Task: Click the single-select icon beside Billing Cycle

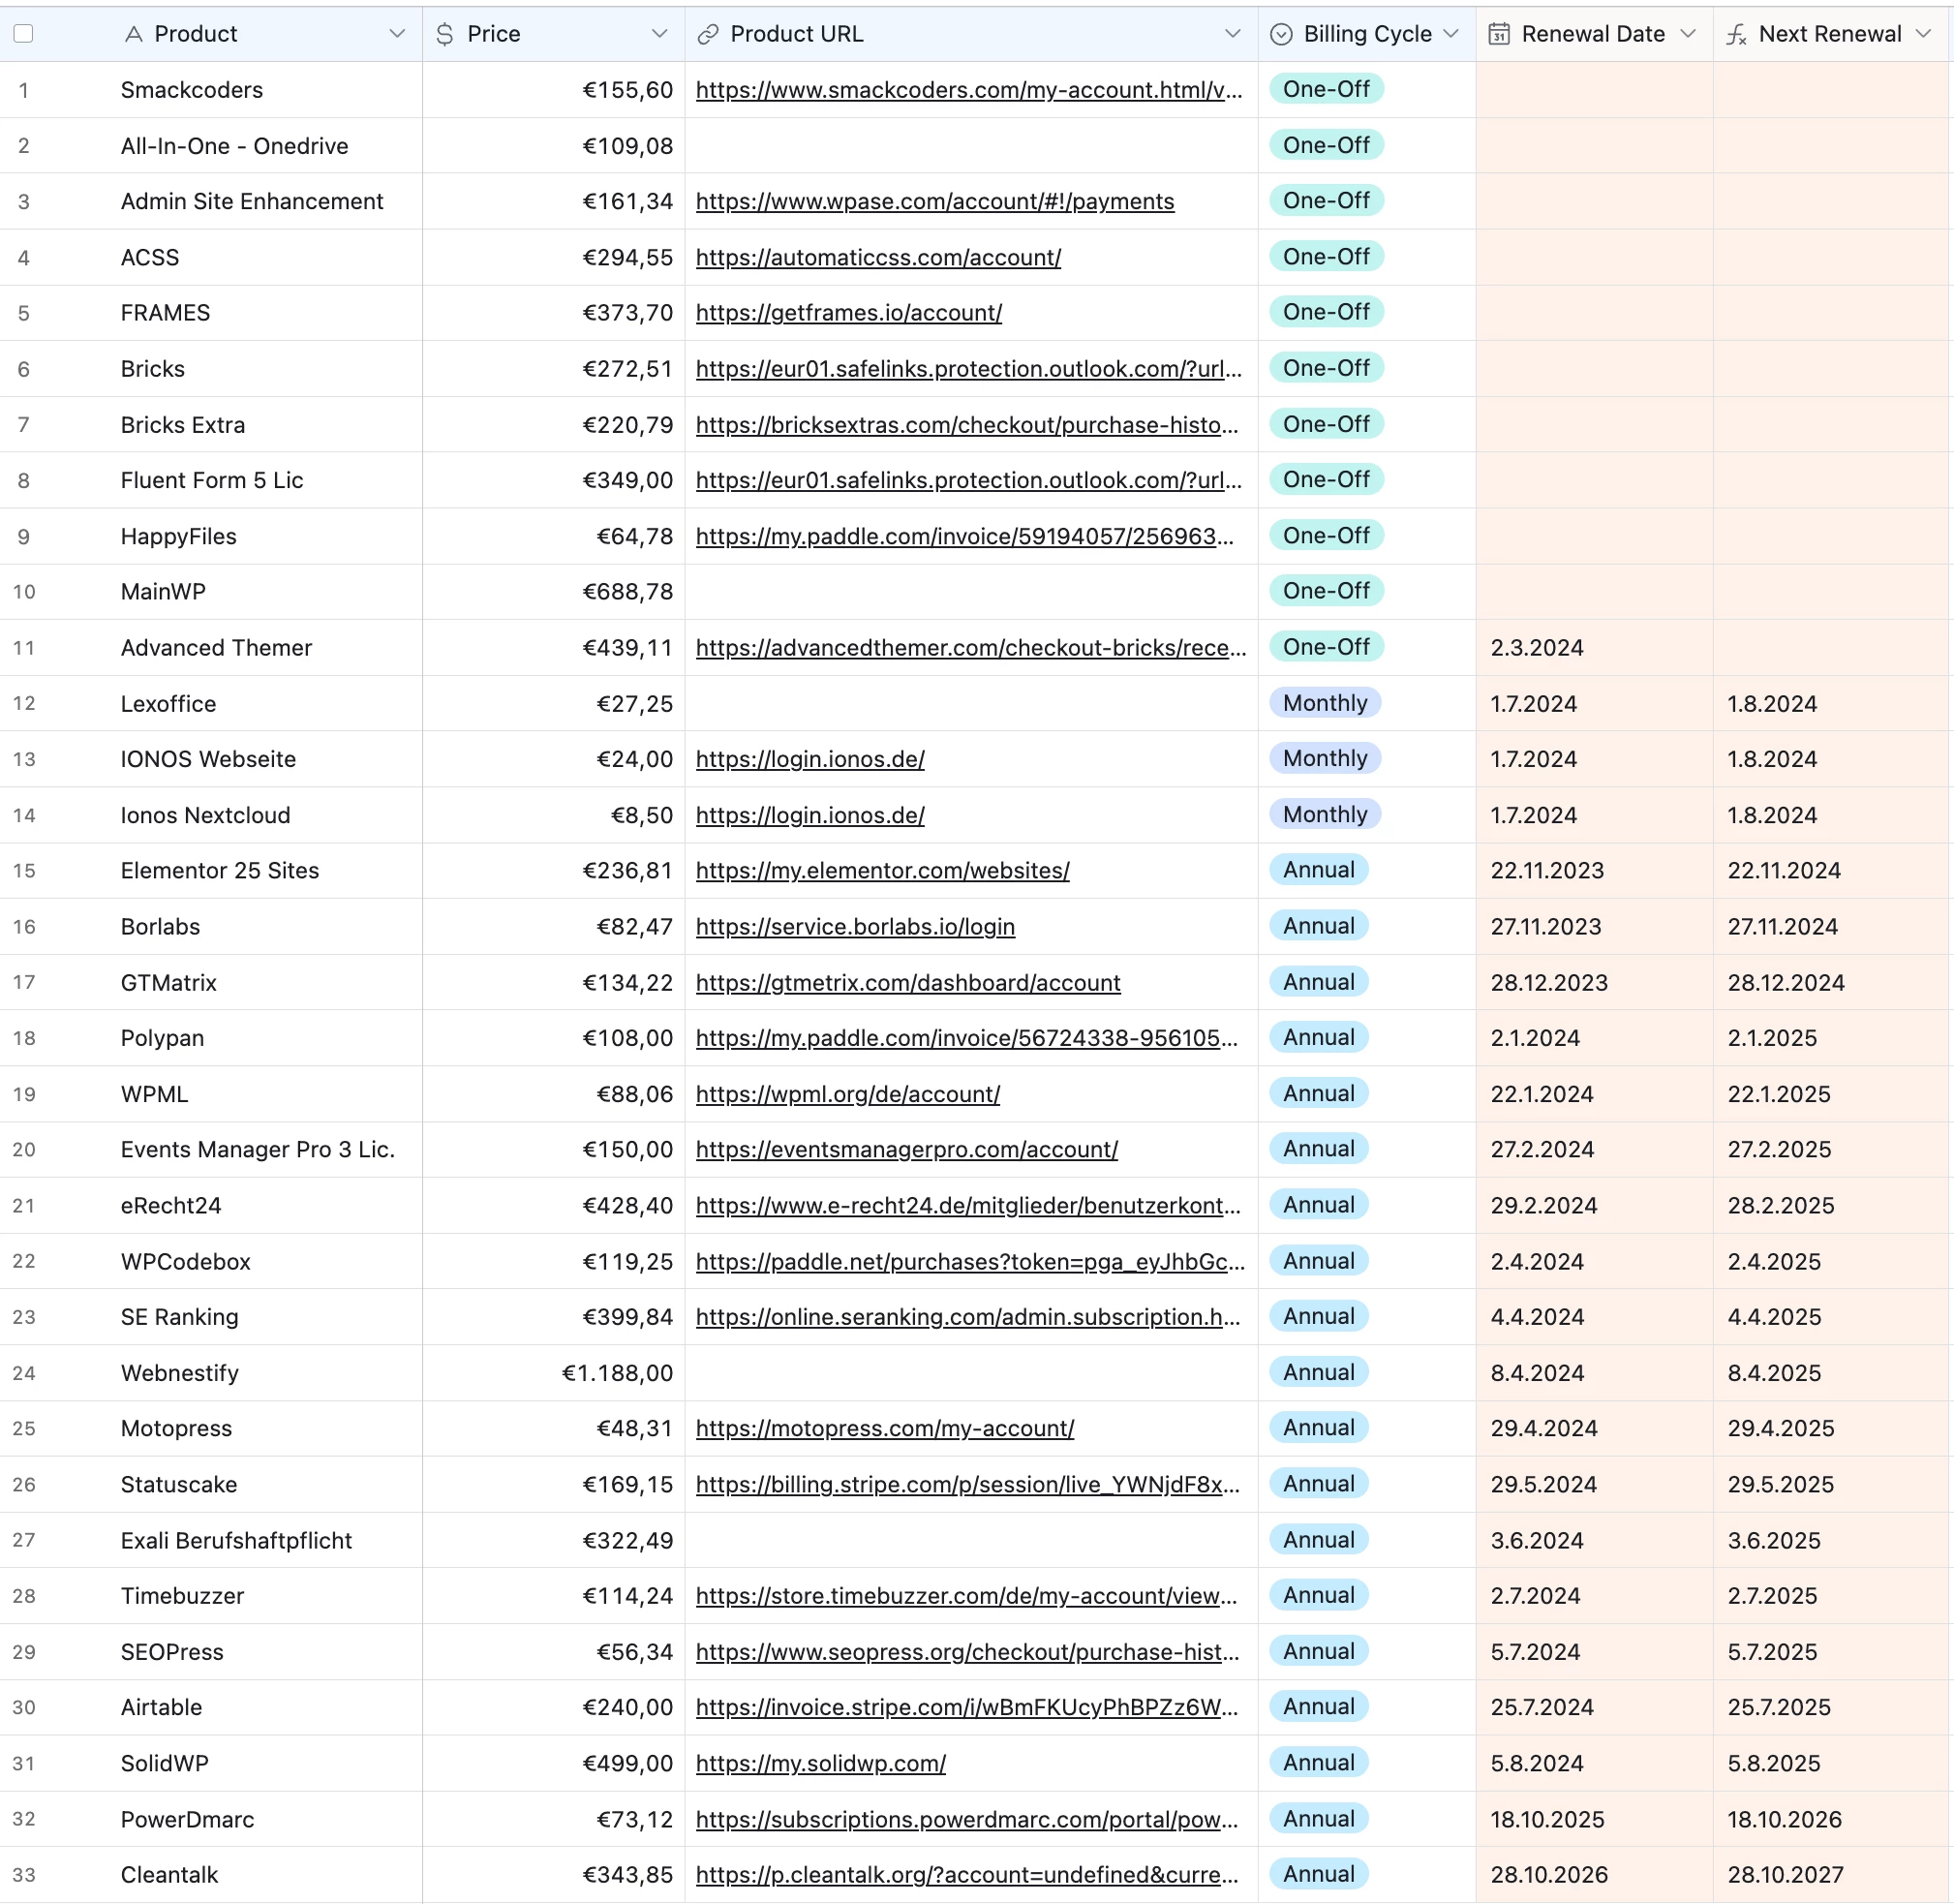Action: coord(1281,34)
